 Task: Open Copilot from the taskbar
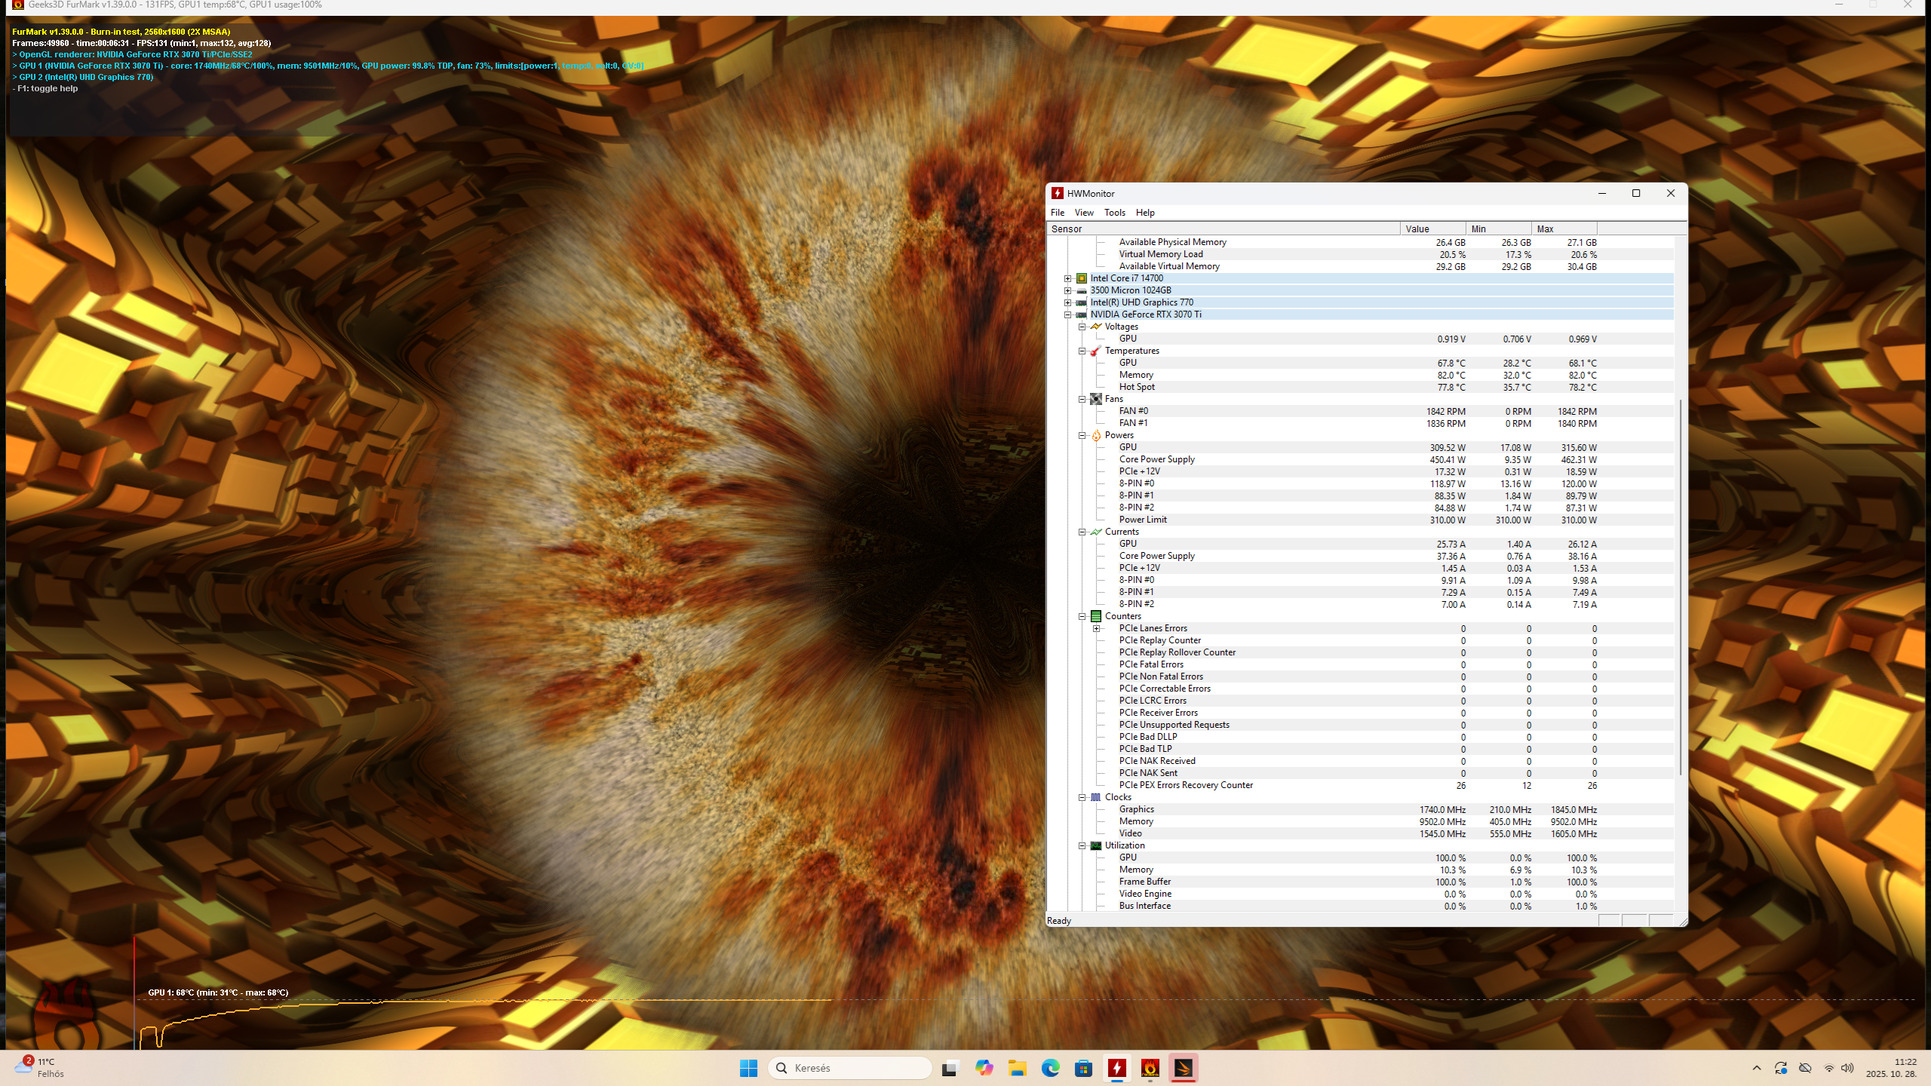tap(984, 1068)
